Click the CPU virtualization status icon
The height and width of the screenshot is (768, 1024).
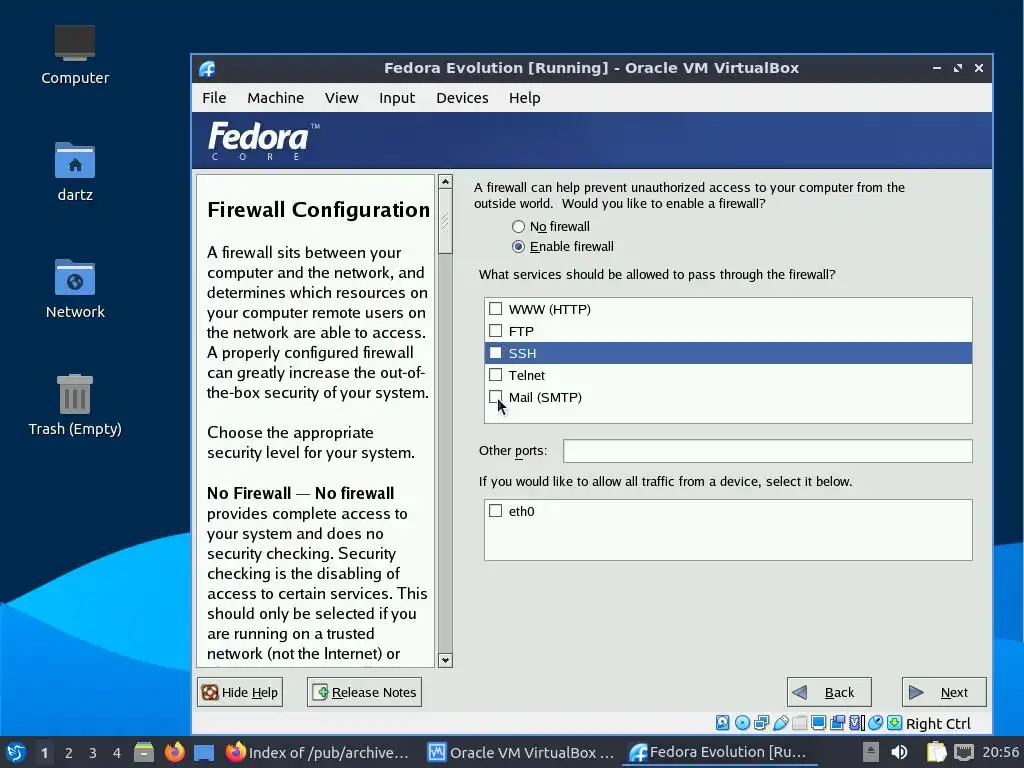tap(857, 723)
